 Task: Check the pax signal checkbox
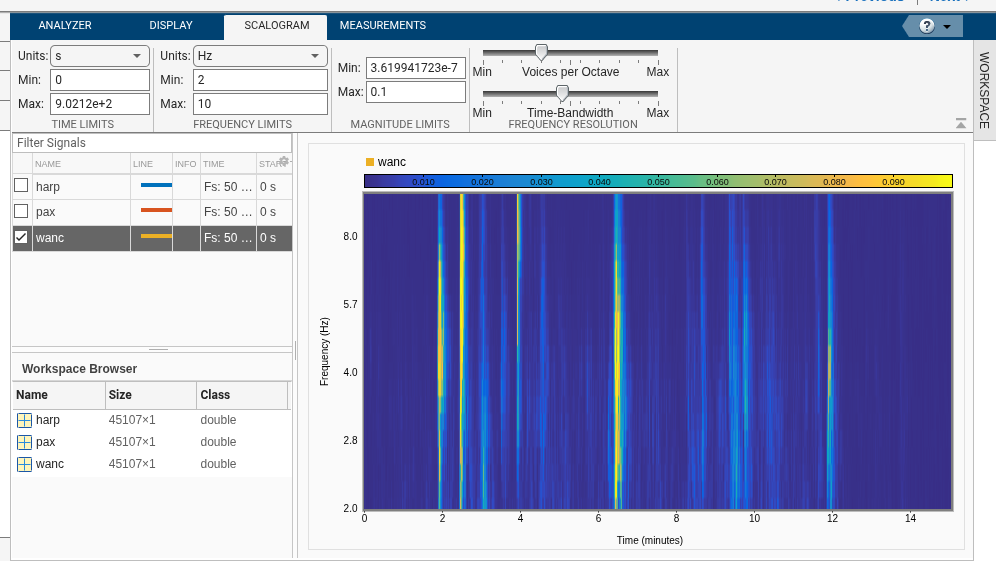21,211
